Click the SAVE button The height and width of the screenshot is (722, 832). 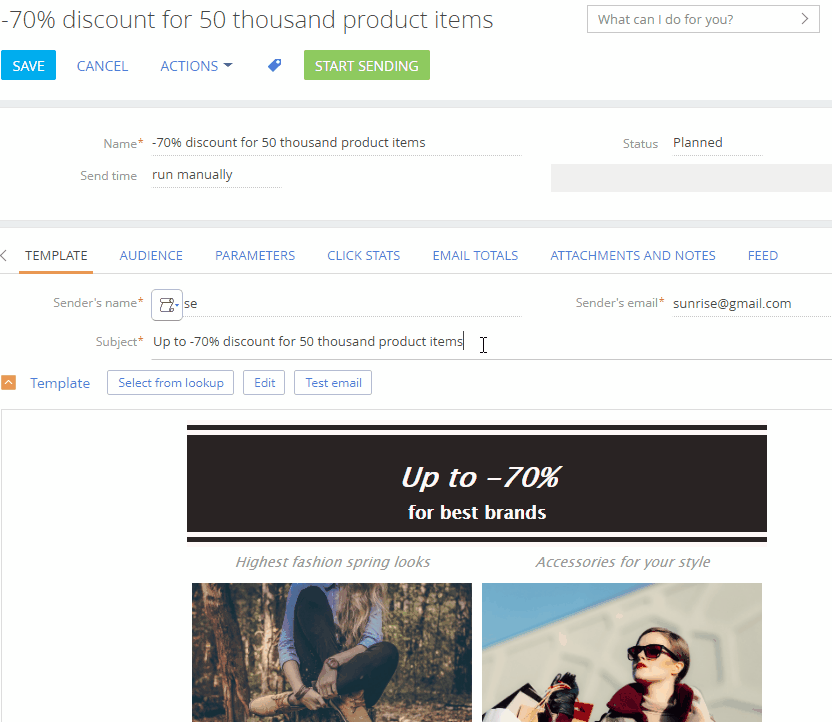click(29, 65)
